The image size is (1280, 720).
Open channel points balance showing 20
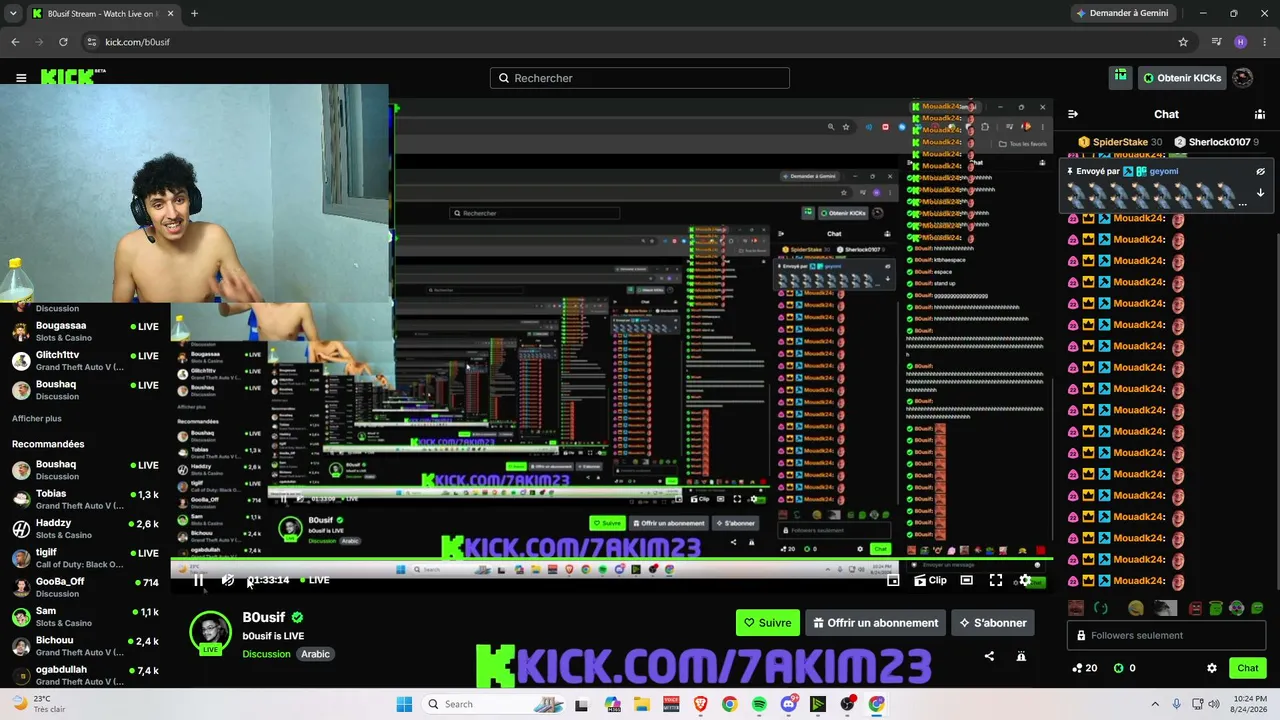[1084, 668]
